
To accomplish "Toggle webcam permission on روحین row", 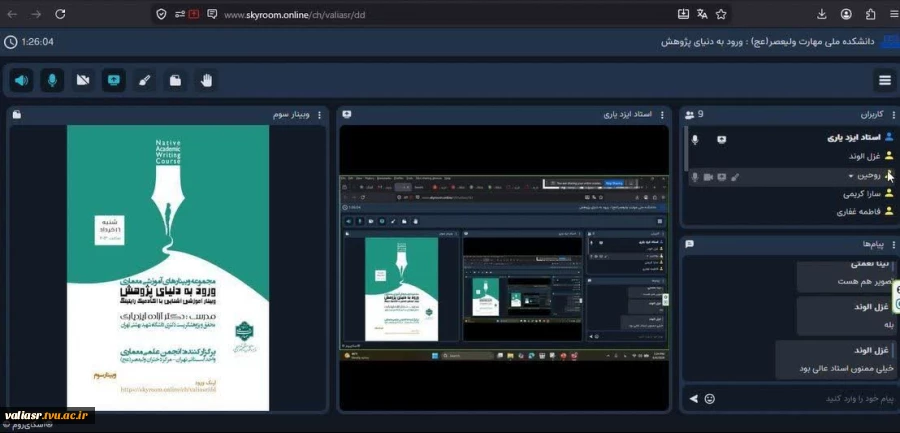I will click(x=708, y=177).
